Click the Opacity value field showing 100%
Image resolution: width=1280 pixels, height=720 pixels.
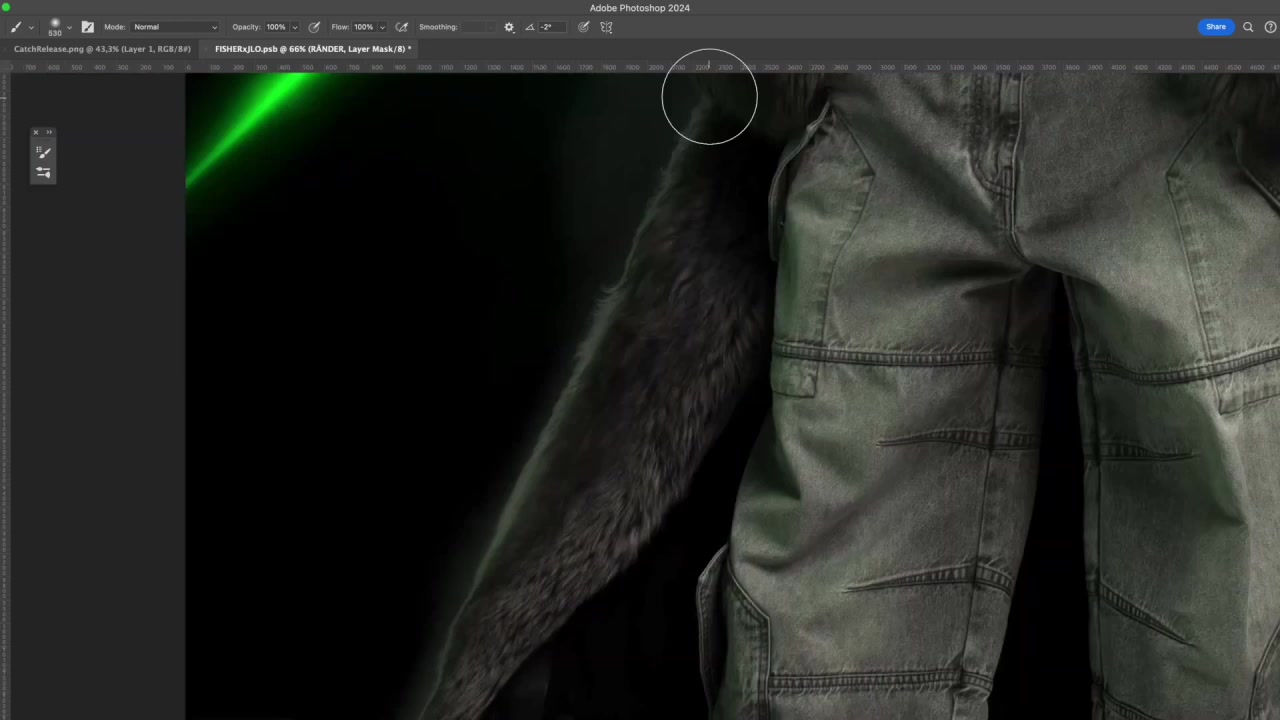(276, 27)
